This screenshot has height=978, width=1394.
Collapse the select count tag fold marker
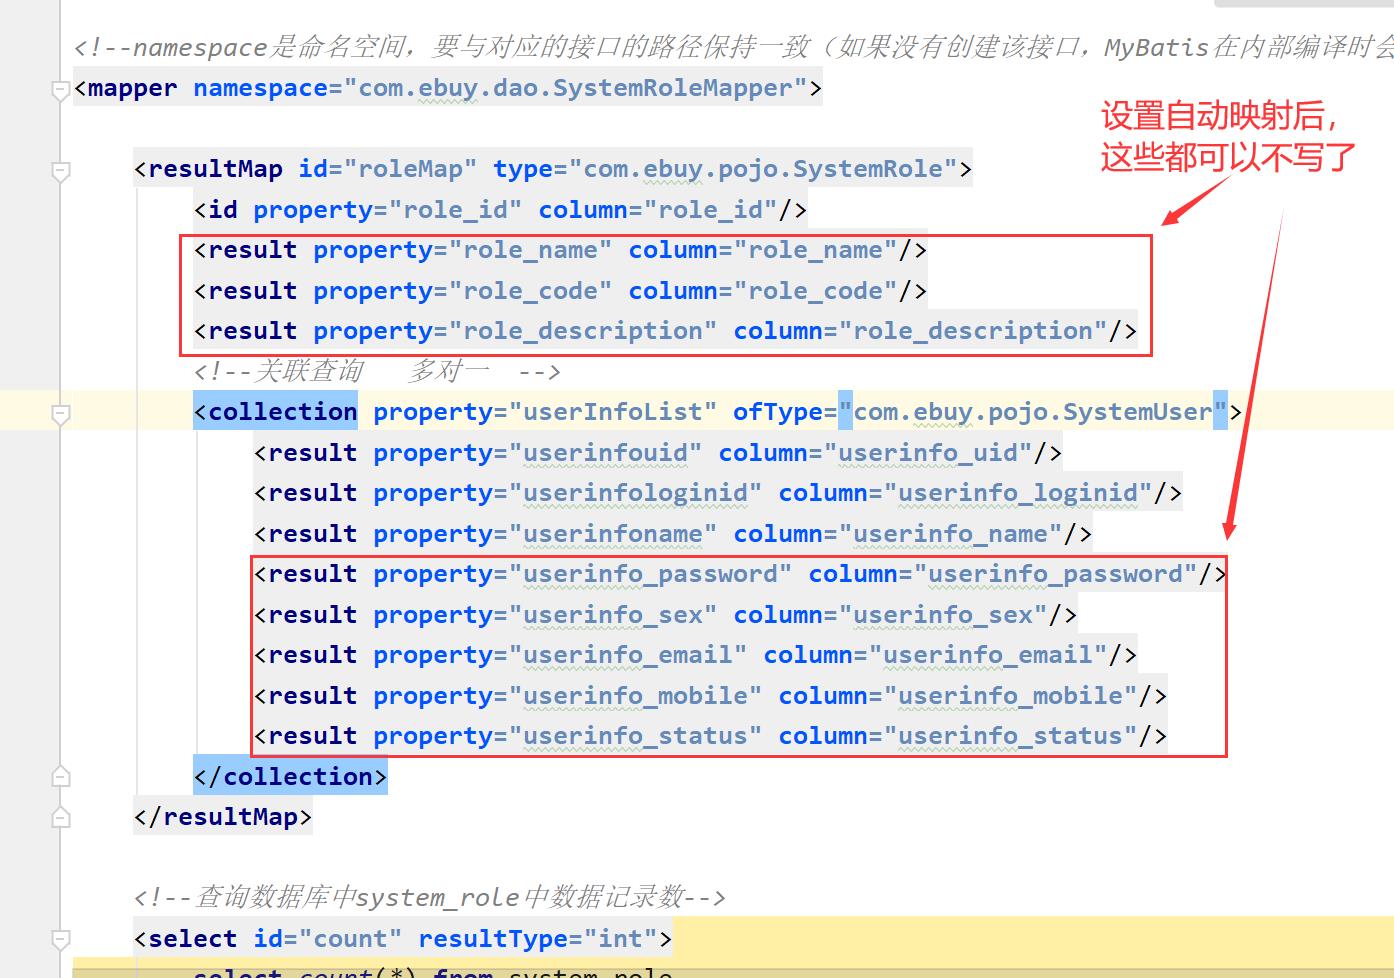pos(60,940)
